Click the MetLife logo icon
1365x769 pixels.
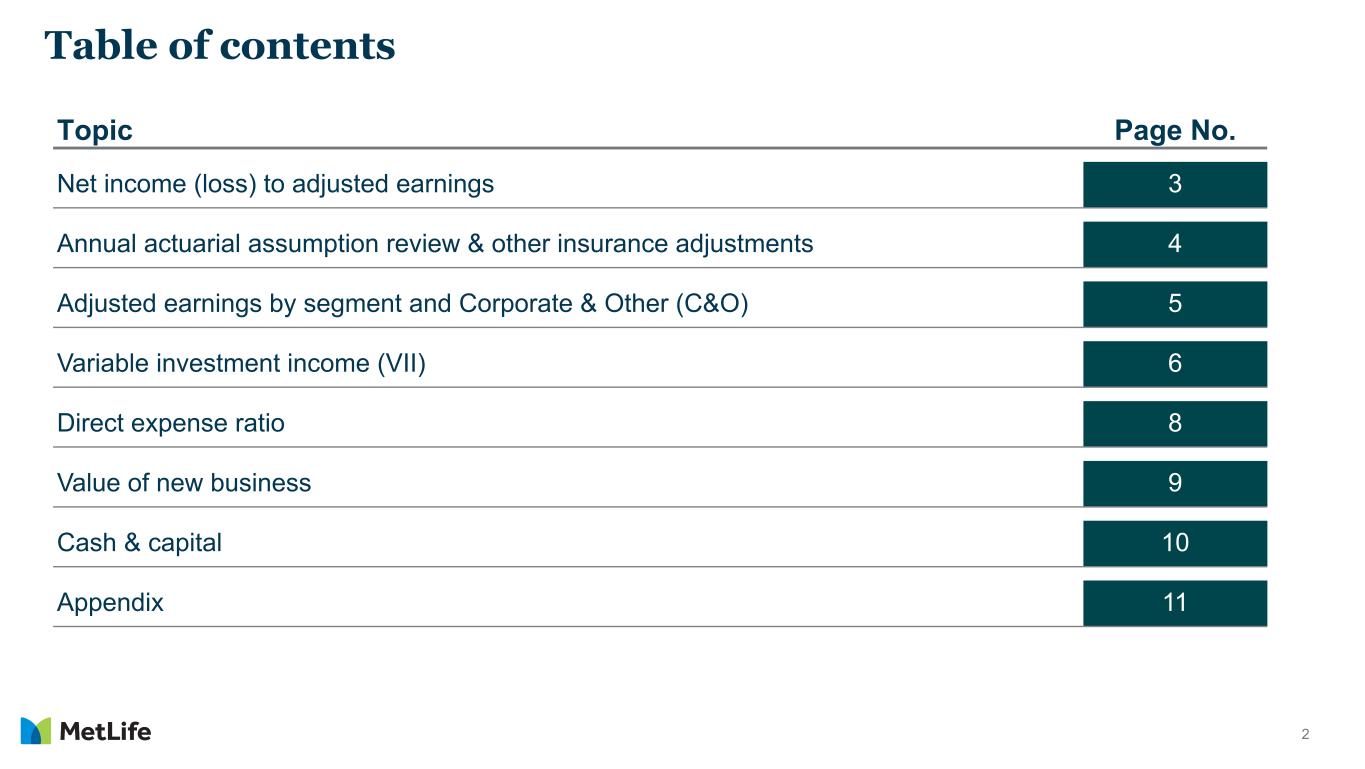click(36, 731)
